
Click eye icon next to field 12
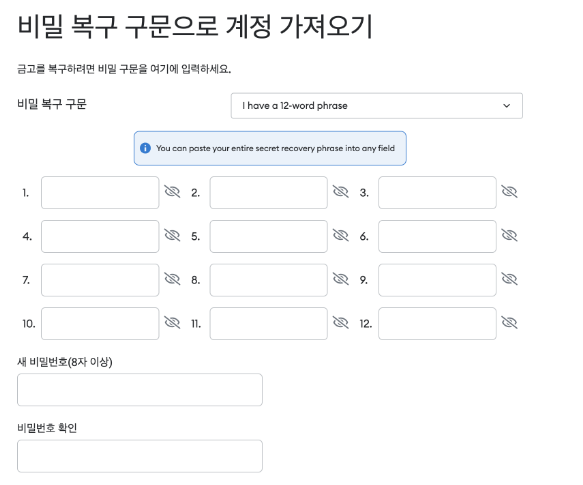(x=509, y=323)
